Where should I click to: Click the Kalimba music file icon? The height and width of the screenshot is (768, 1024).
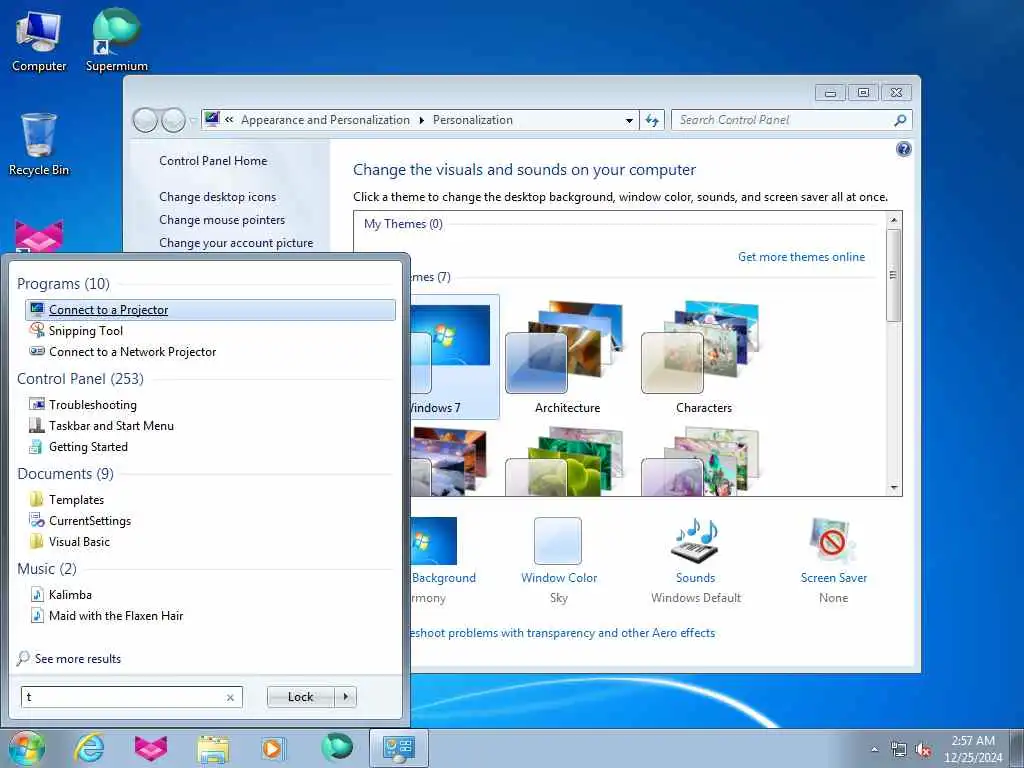pos(37,594)
